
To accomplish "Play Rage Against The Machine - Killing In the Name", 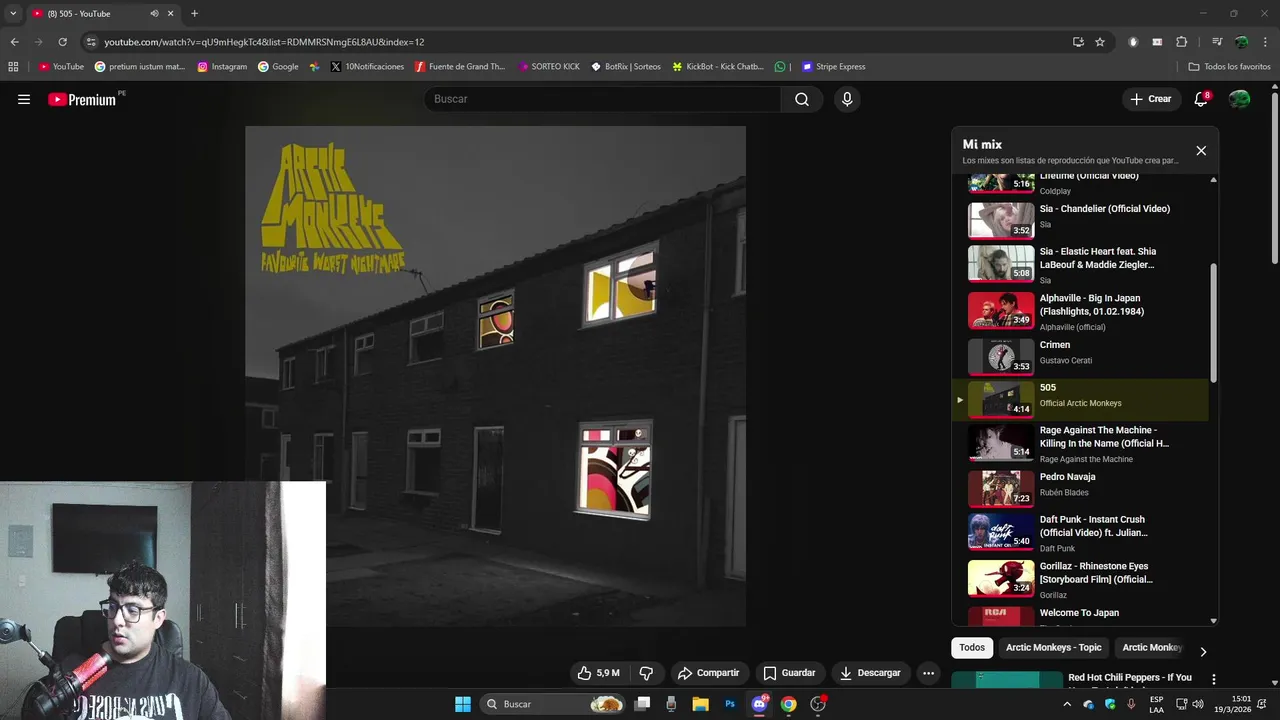I will coord(1081,443).
